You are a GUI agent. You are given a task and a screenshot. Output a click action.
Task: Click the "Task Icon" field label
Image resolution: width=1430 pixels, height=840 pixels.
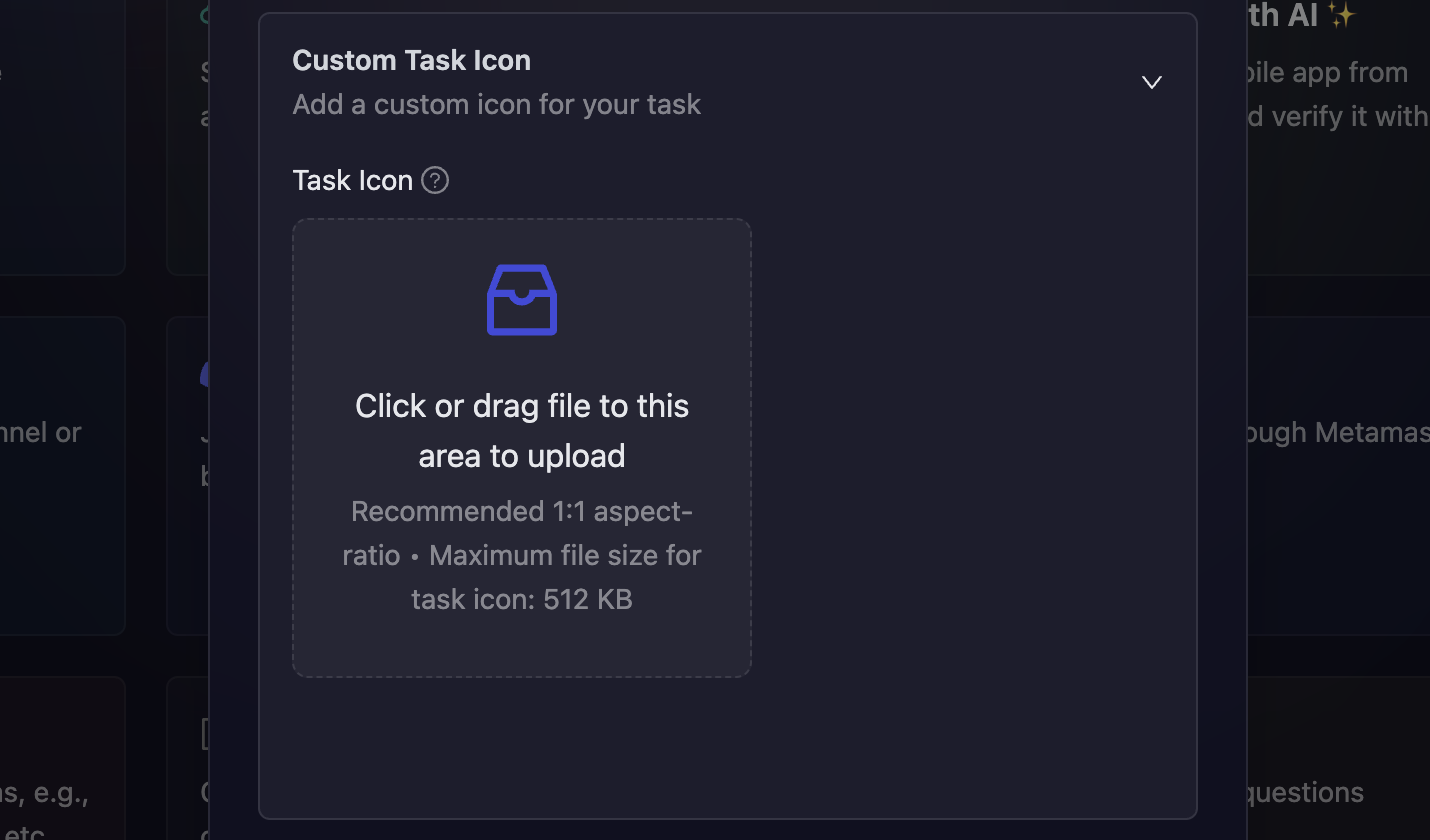point(352,180)
